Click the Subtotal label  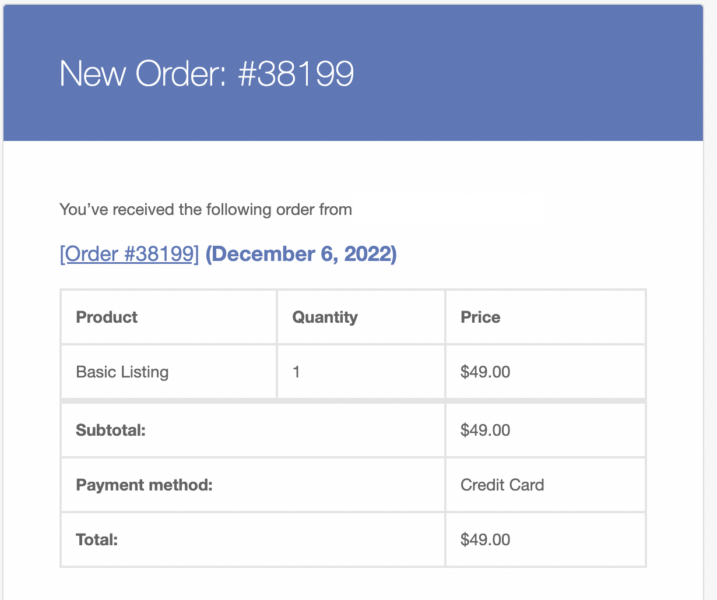coord(111,431)
